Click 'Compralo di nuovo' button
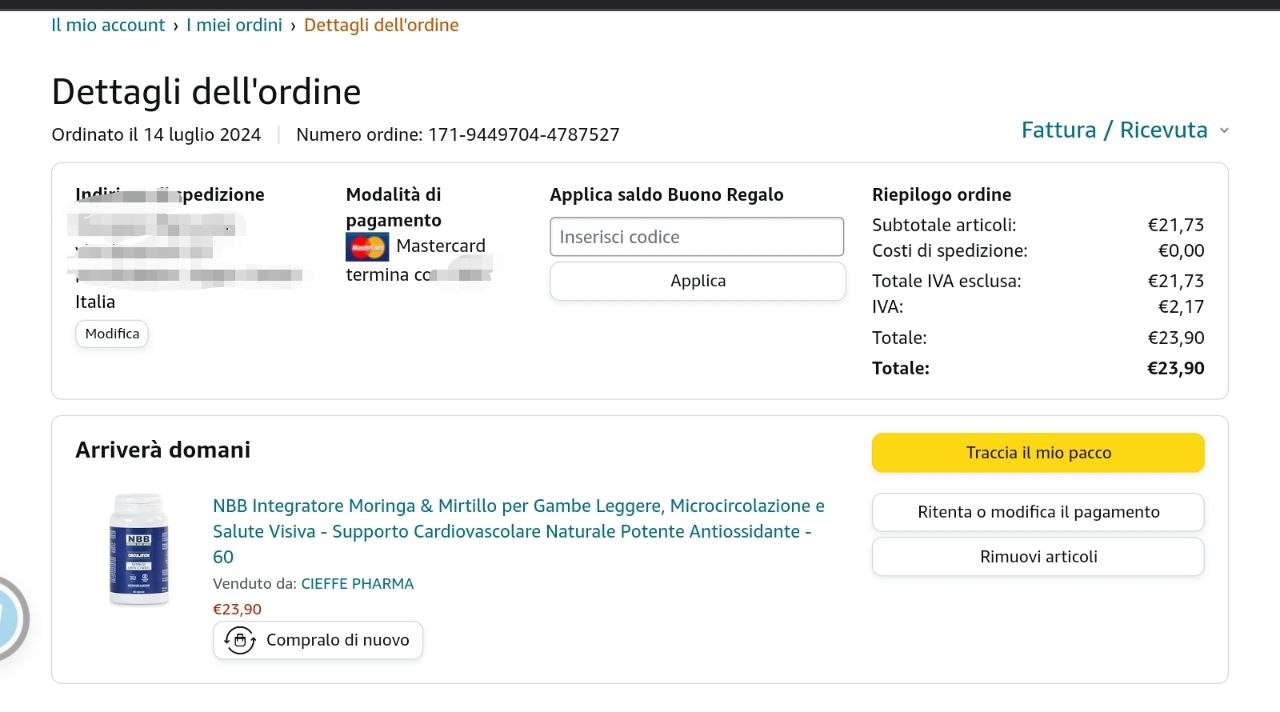 pos(318,641)
